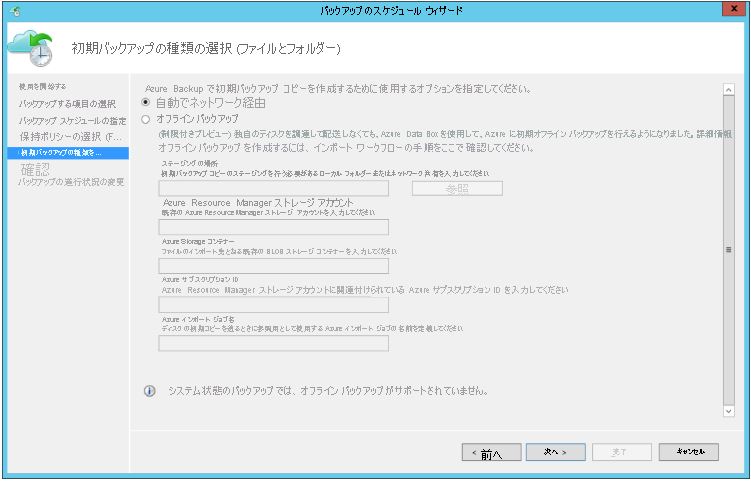Click the Azure インポート ジョブ名 input field
Screen dimensions: 751x482
click(x=273, y=344)
